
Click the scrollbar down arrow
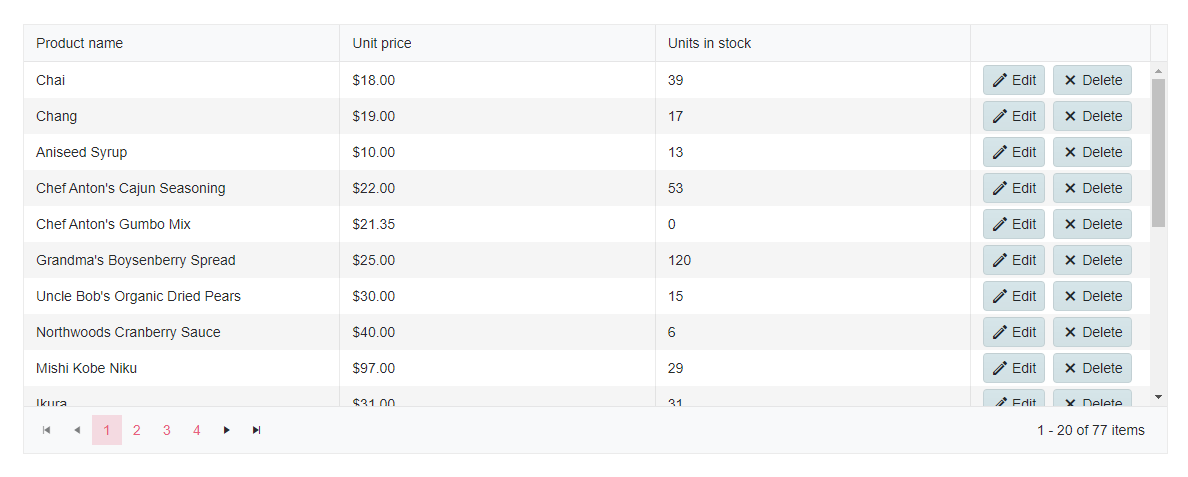pyautogui.click(x=1158, y=397)
